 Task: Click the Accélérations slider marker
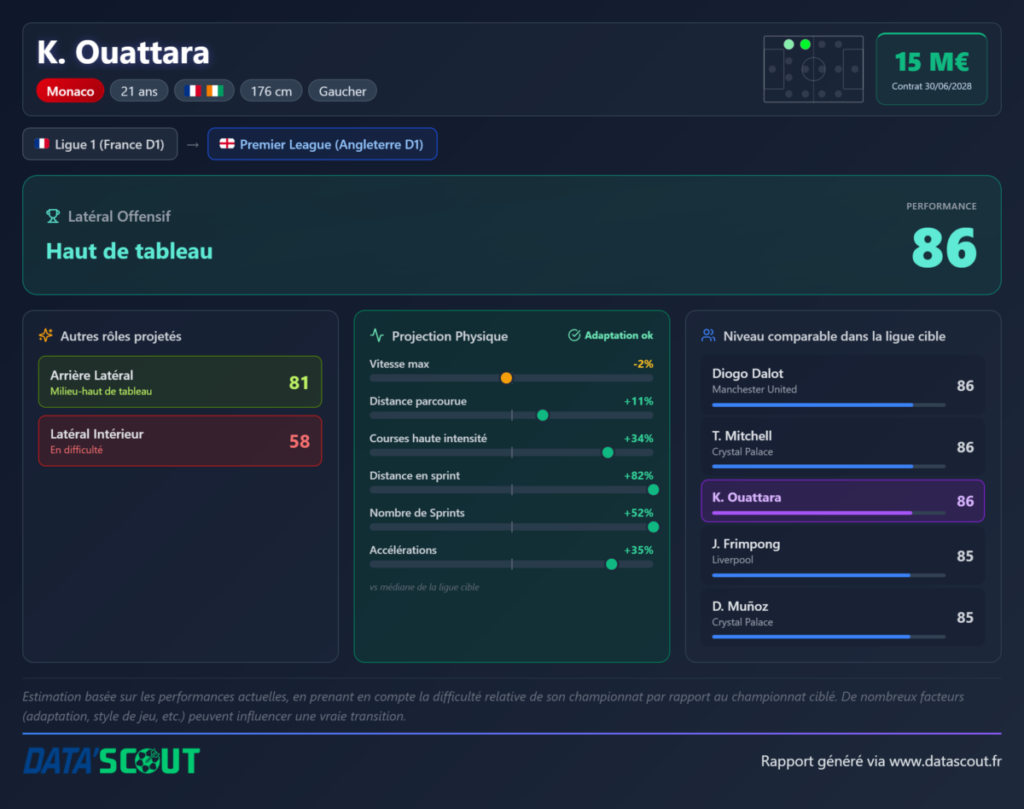pos(611,564)
